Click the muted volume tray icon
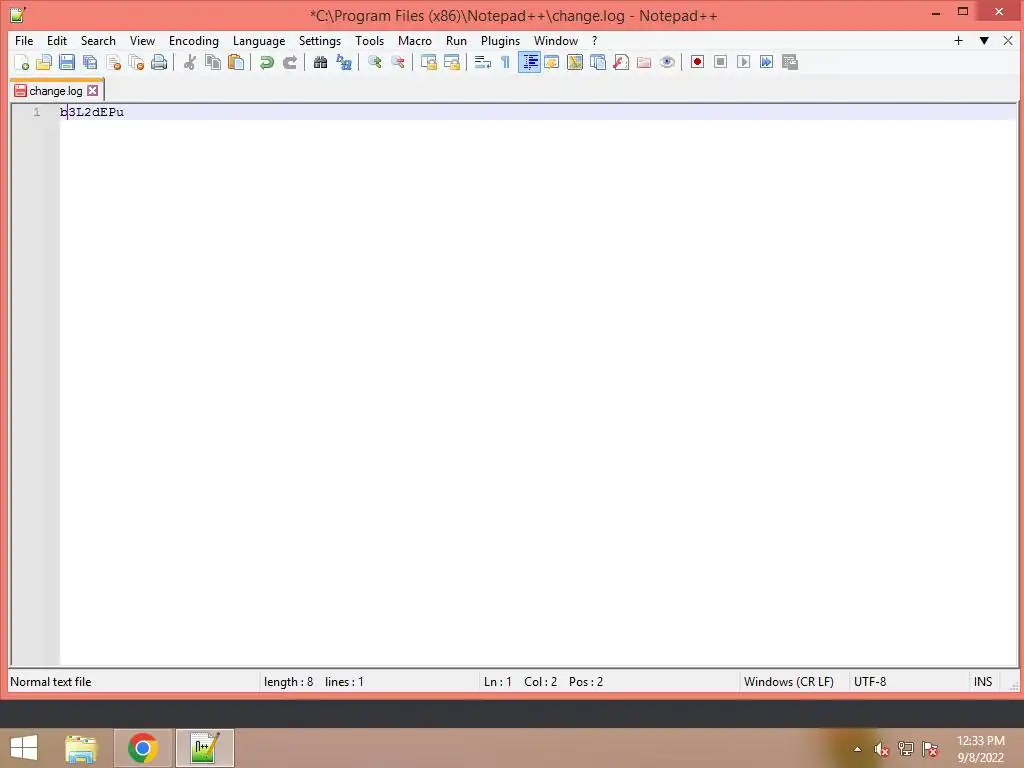 point(882,749)
